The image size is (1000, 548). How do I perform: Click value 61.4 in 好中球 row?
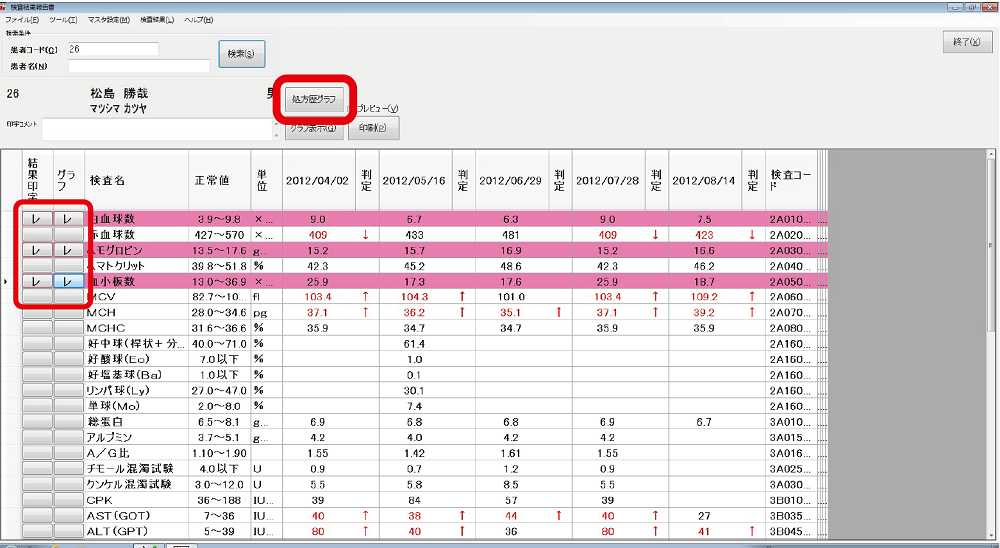pos(415,344)
